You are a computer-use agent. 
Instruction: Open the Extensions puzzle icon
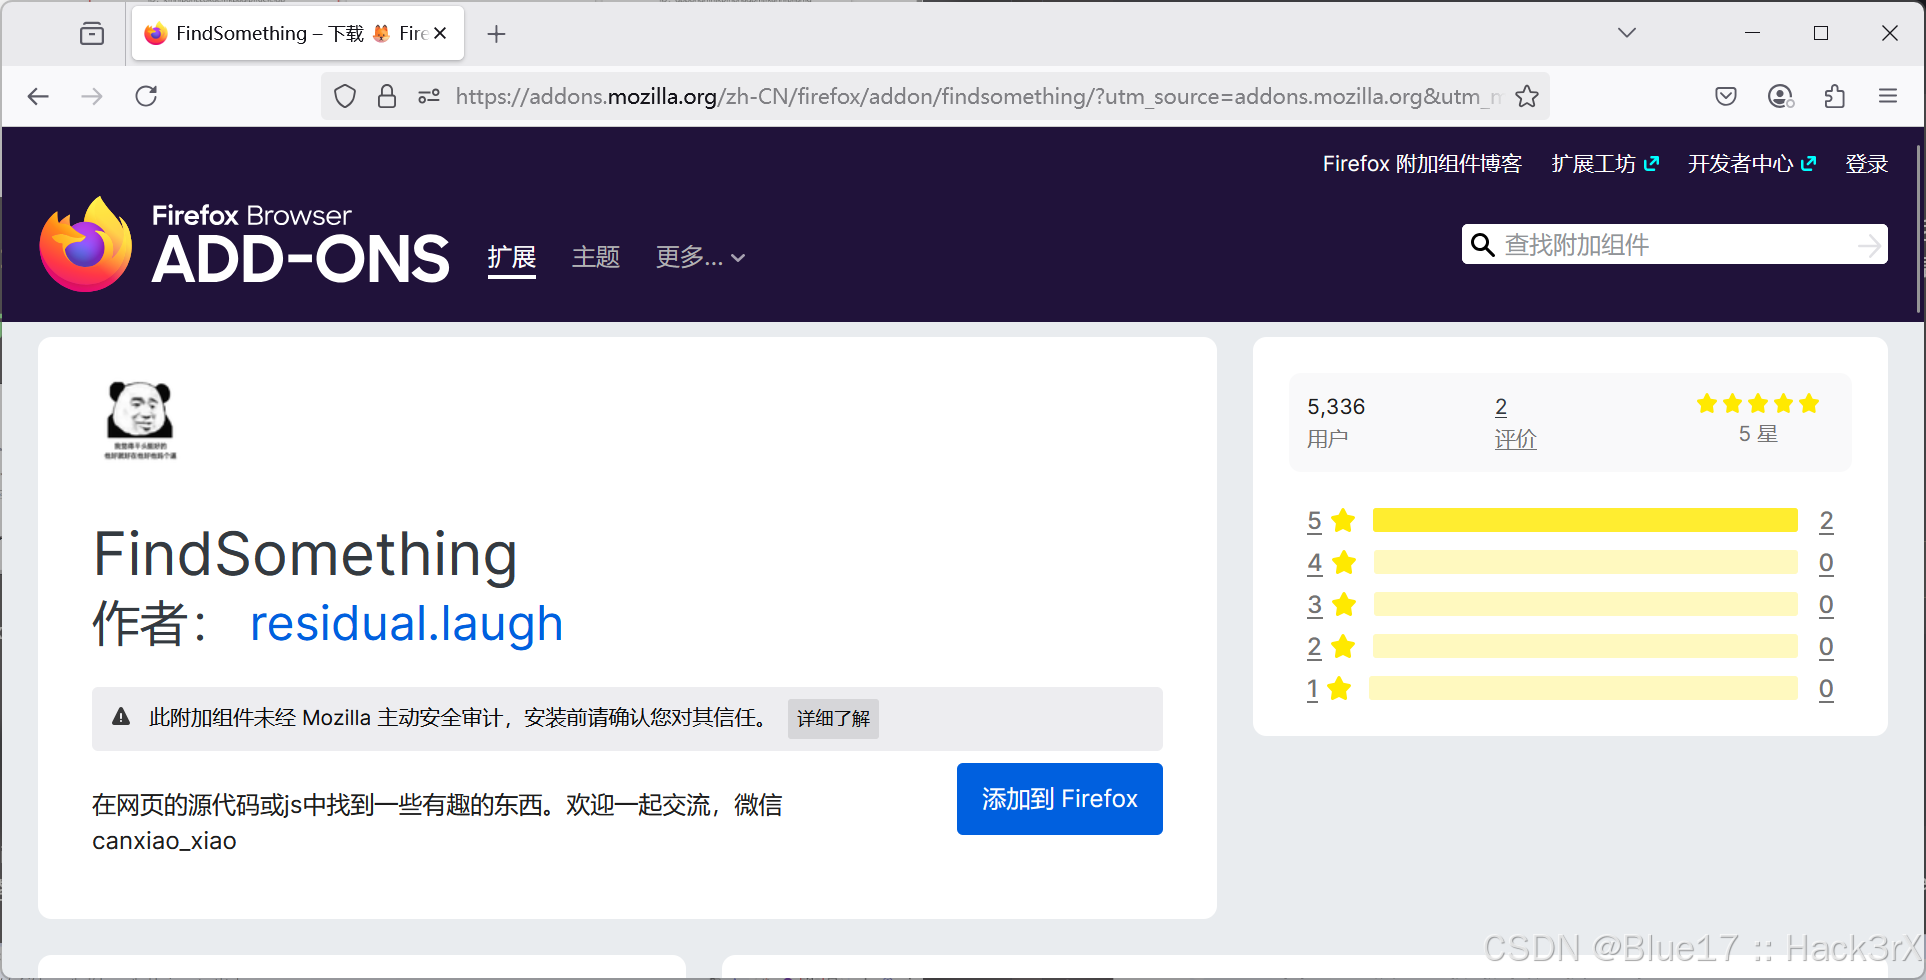[1834, 96]
